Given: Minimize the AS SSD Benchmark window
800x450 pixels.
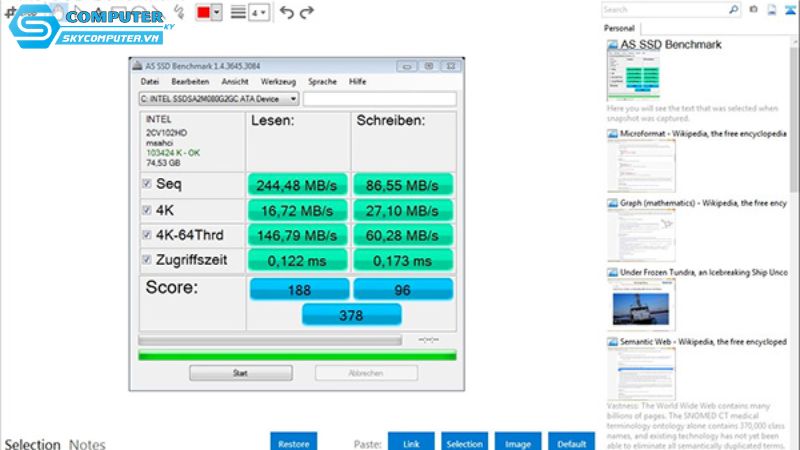Looking at the screenshot, I should tap(407, 66).
